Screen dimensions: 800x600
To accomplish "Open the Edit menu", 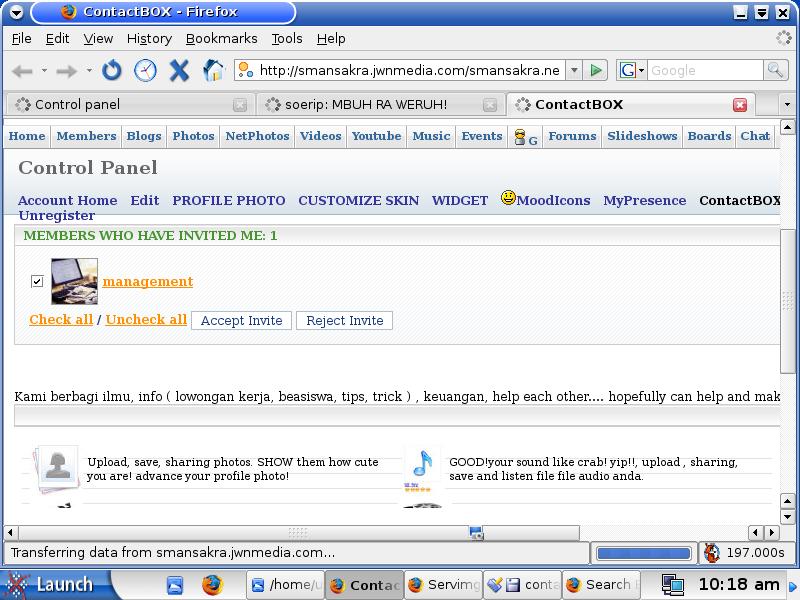I will point(57,39).
